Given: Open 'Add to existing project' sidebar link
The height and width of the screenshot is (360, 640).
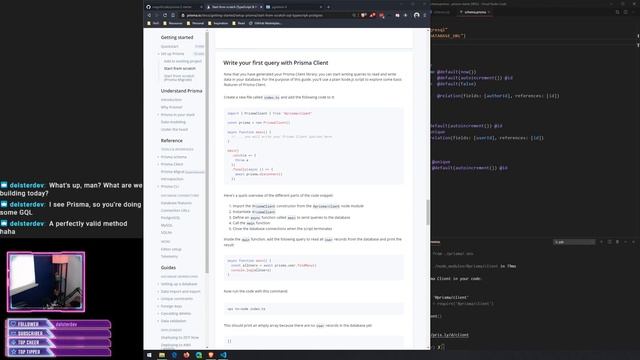Looking at the screenshot, I should click(x=182, y=61).
